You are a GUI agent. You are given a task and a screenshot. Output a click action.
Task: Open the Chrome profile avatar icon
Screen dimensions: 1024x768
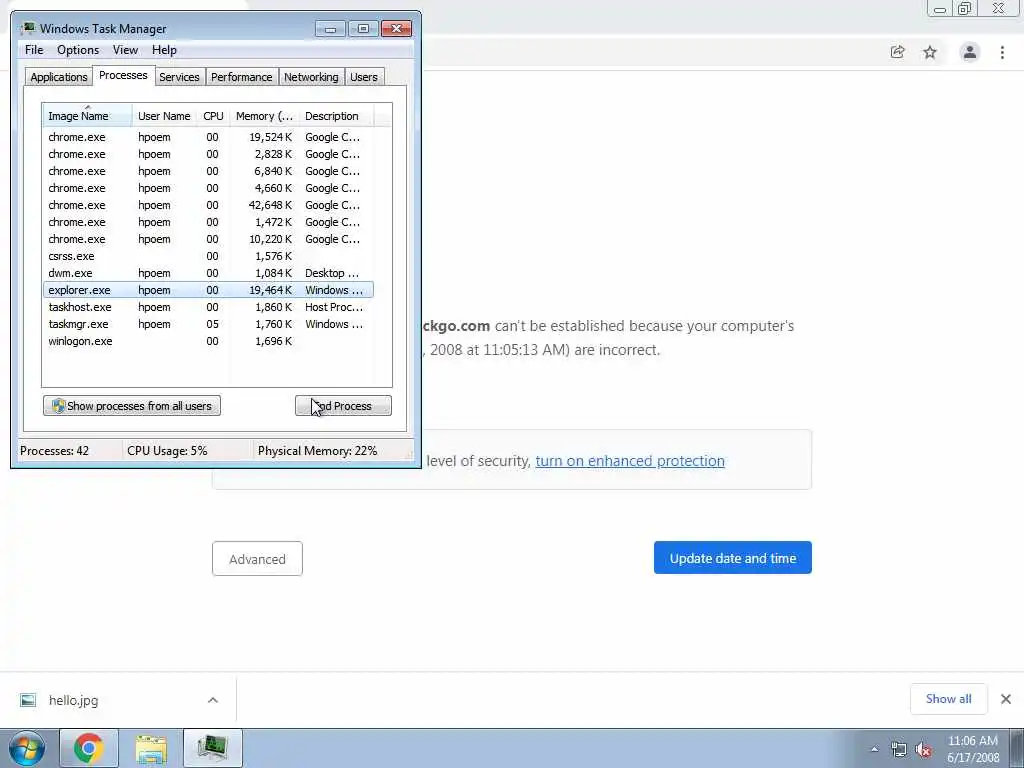tap(970, 52)
